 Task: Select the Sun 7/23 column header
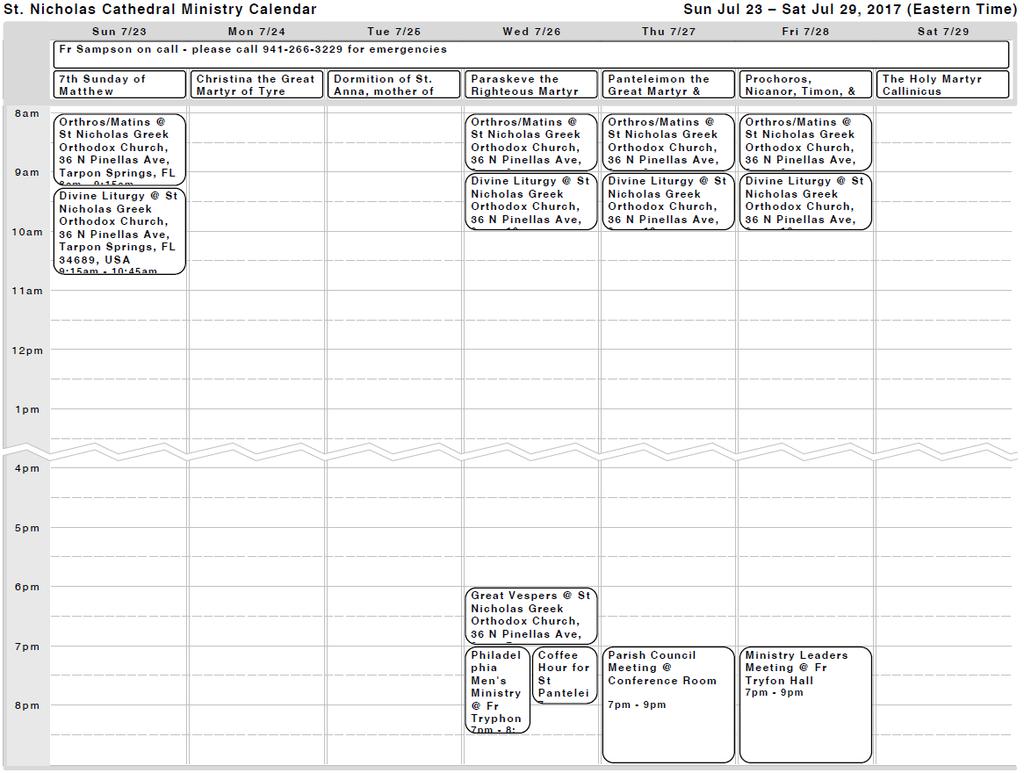(119, 31)
